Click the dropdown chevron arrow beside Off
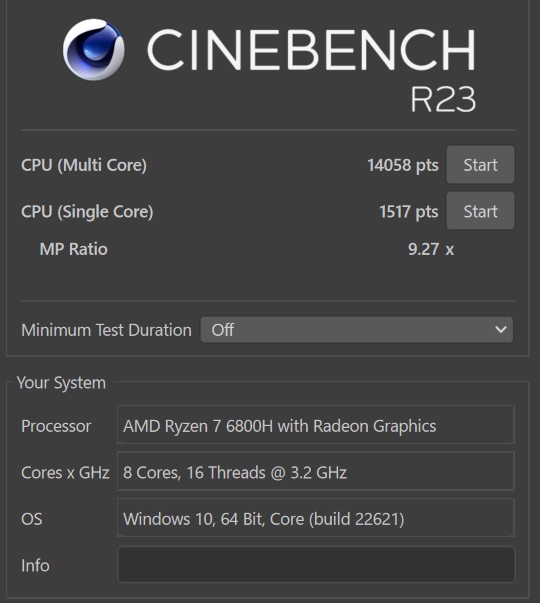Screen dimensions: 540x603 coord(500,330)
